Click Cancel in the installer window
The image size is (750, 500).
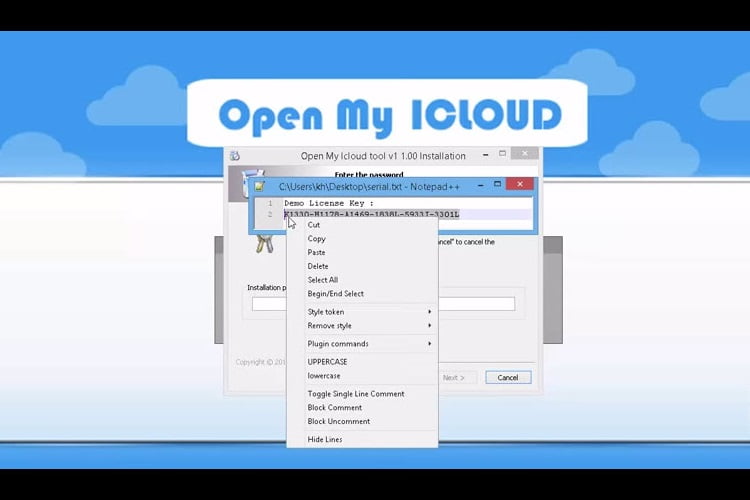point(508,378)
